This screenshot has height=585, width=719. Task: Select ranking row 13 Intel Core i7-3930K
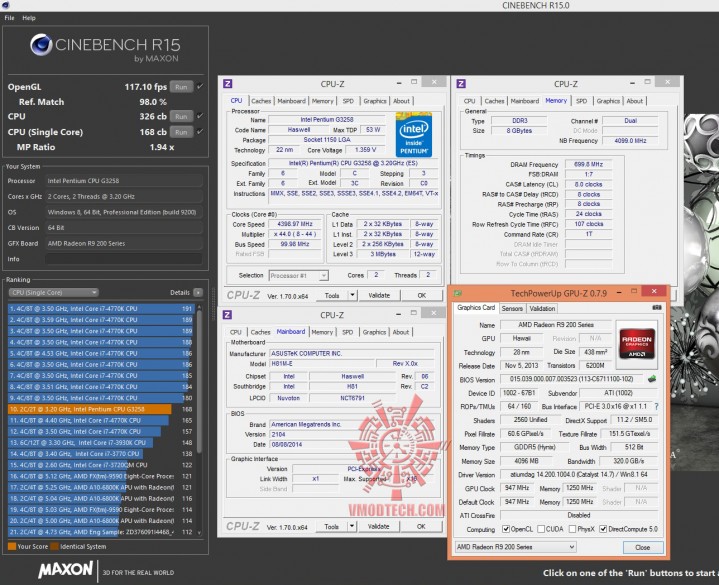click(101, 442)
